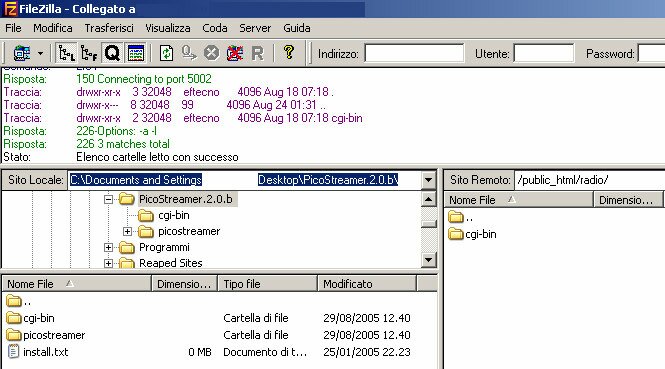Sort remote list by Dimensio column

tap(628, 200)
